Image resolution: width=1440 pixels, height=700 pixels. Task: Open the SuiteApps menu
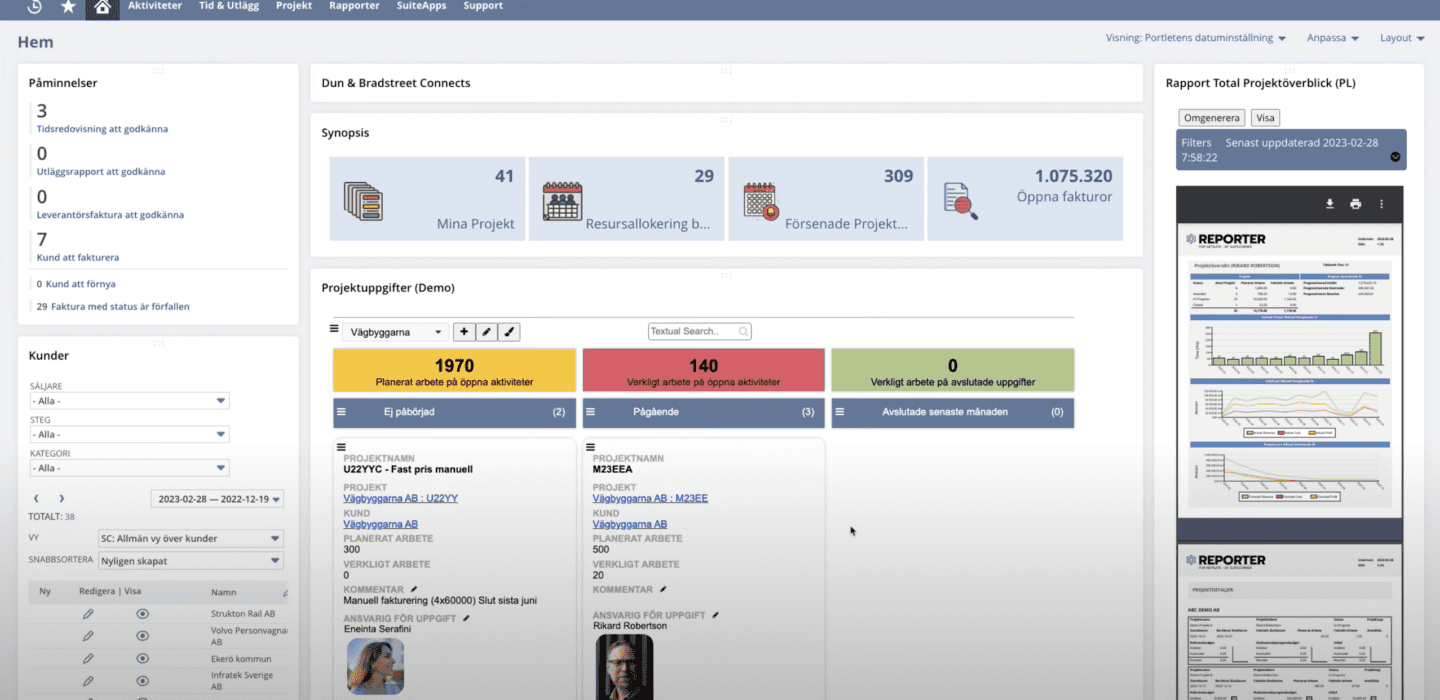(x=421, y=6)
